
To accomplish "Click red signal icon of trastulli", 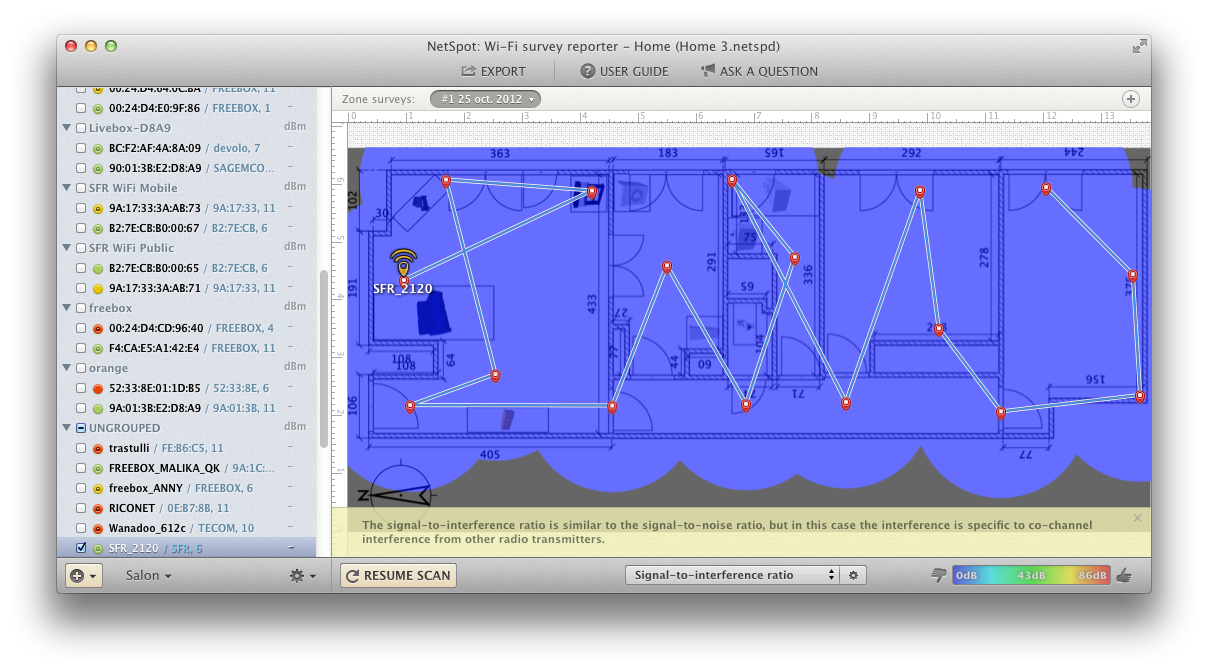I will click(98, 448).
